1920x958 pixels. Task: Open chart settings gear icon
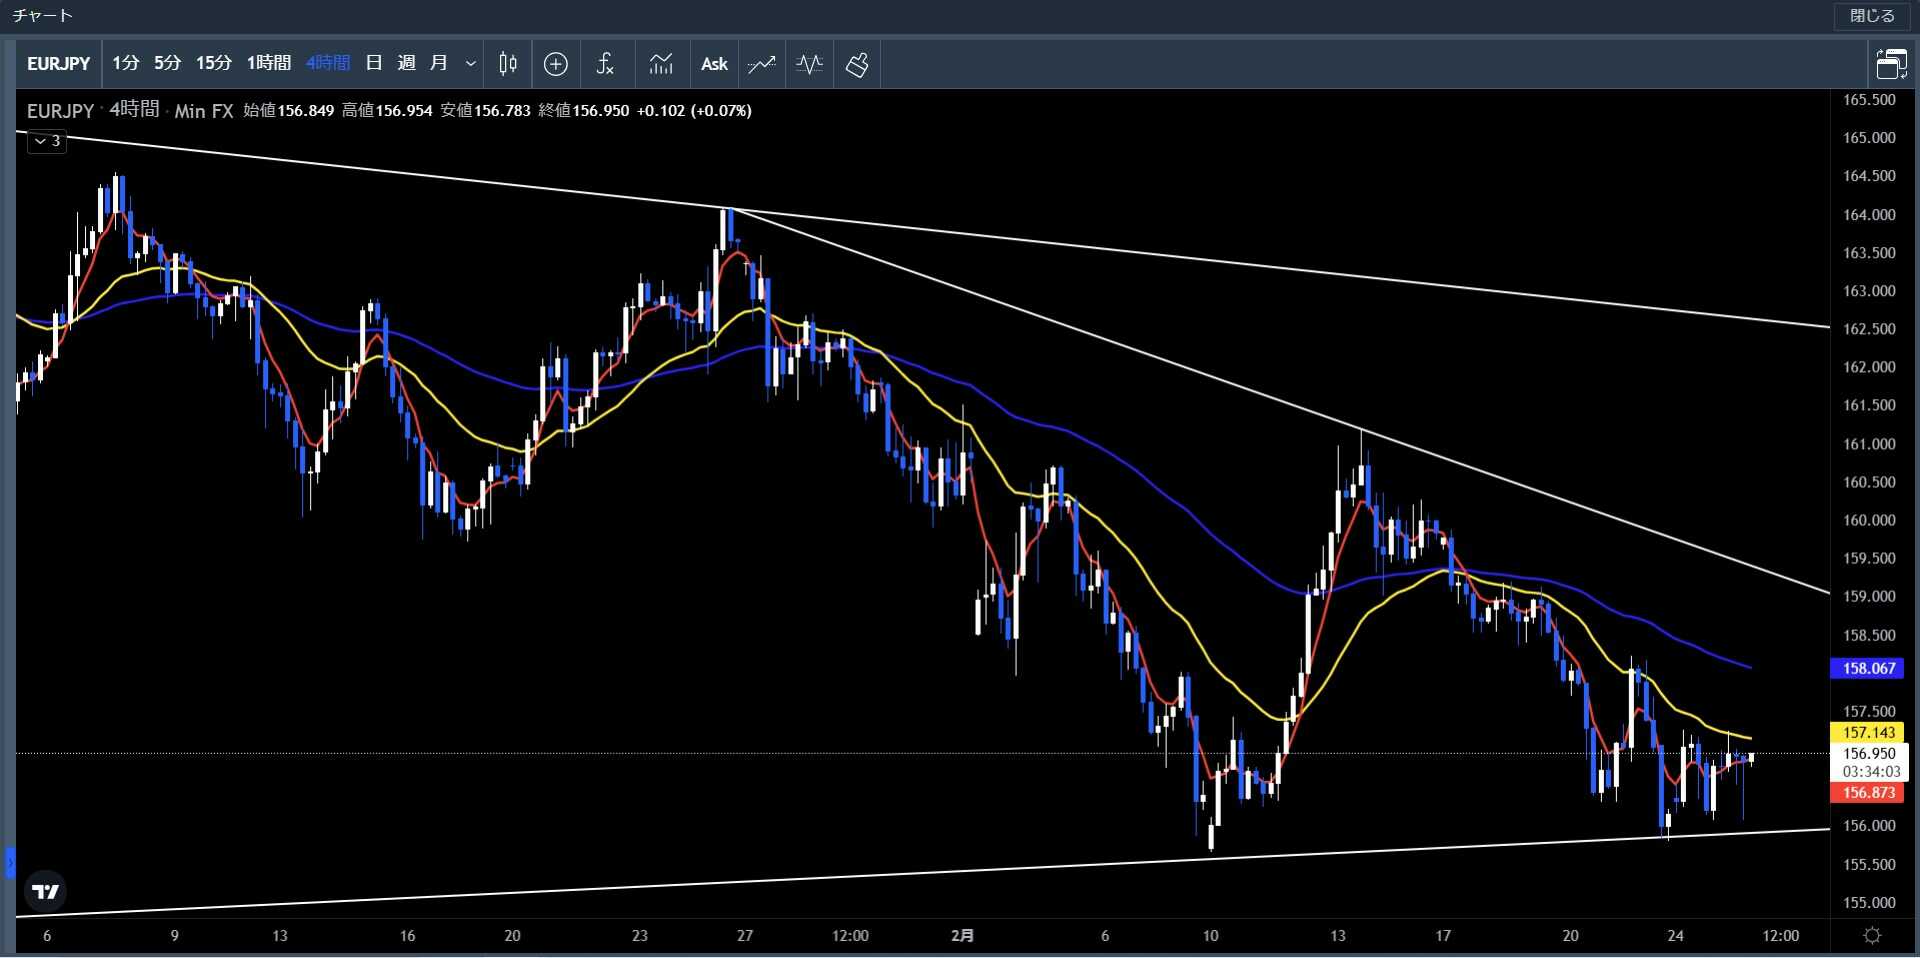pyautogui.click(x=1873, y=936)
